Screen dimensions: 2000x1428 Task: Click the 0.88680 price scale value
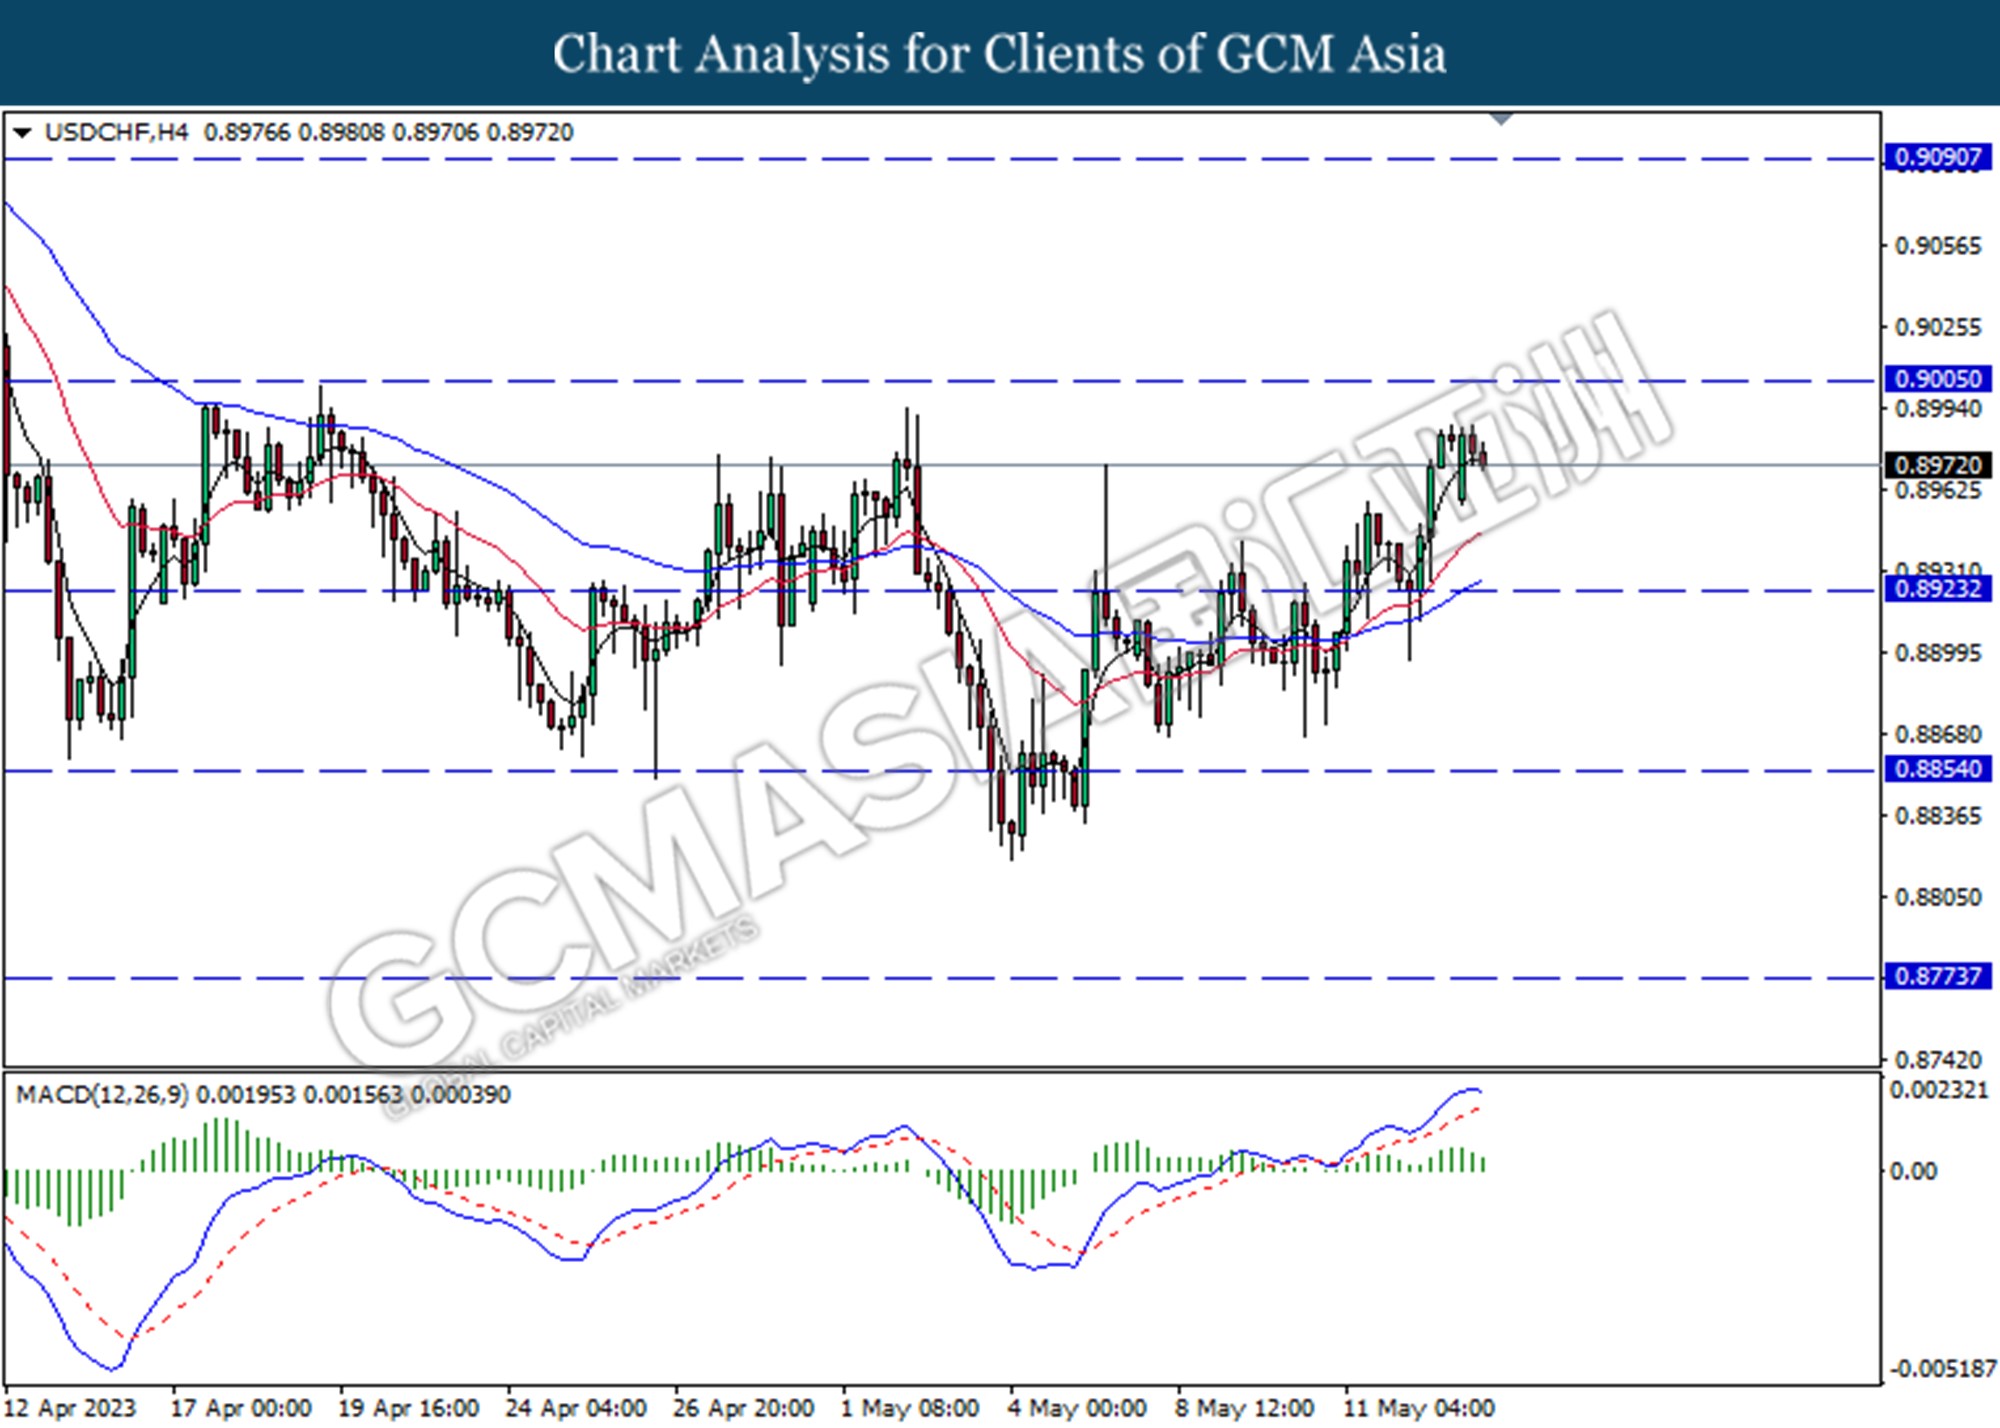[x=1938, y=735]
